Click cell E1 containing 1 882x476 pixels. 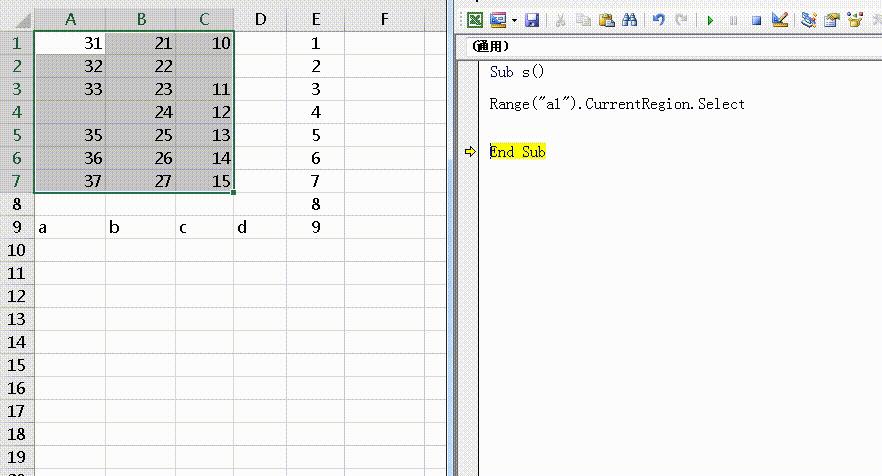(316, 43)
